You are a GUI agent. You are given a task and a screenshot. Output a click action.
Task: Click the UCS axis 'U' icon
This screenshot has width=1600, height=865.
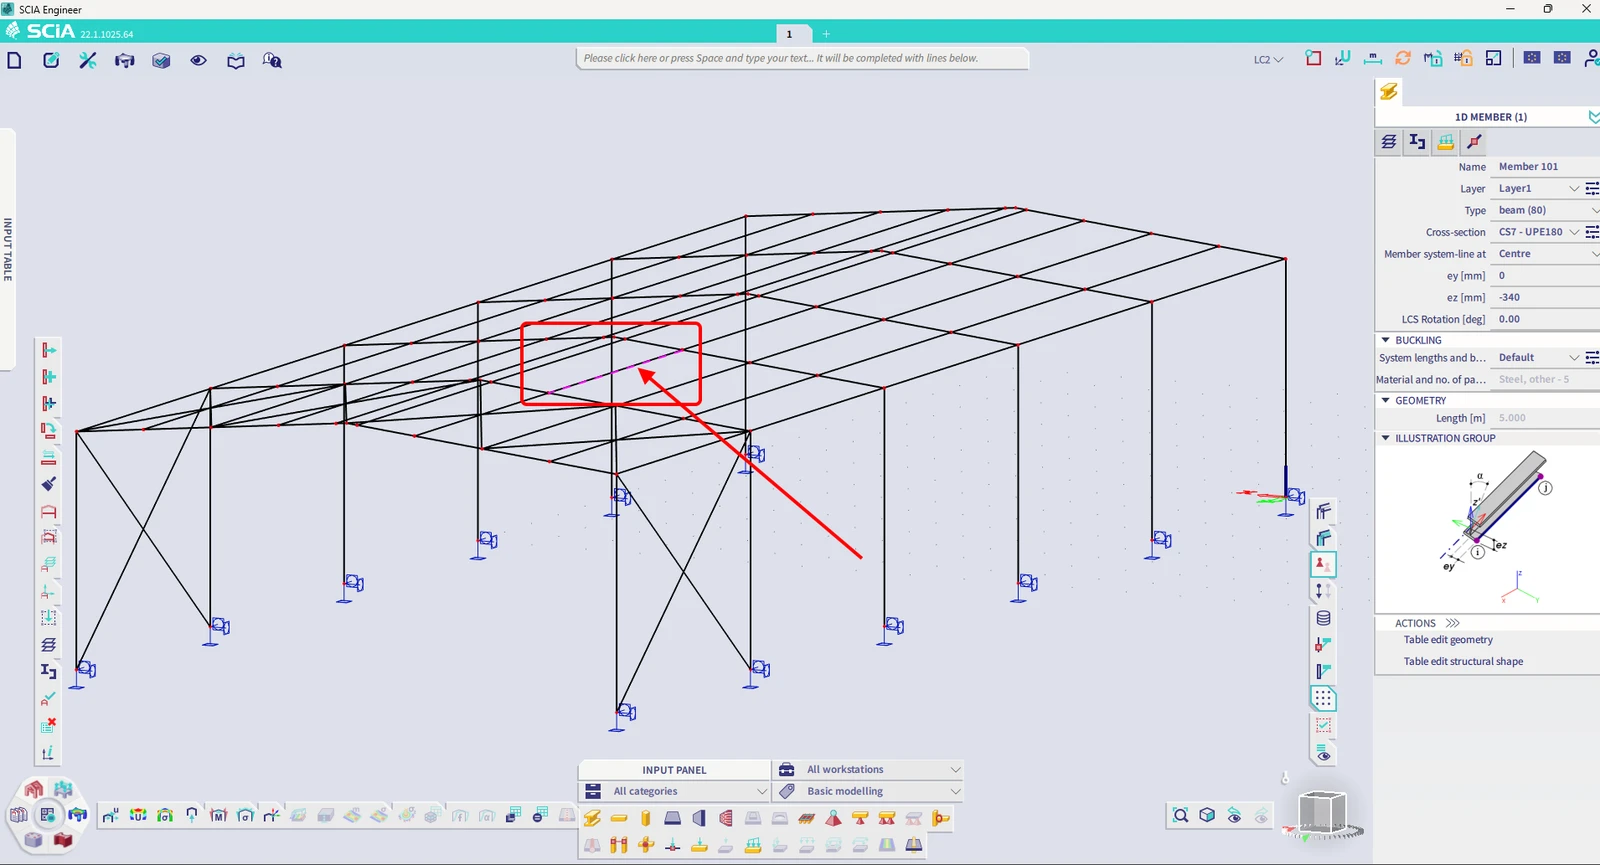tap(1342, 58)
